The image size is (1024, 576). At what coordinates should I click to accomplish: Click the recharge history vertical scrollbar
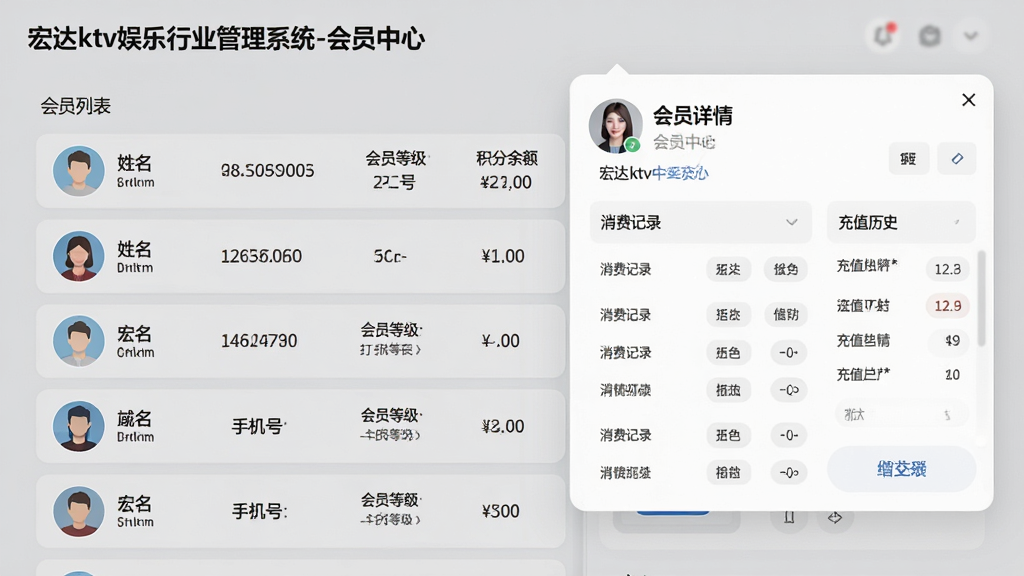point(981,298)
